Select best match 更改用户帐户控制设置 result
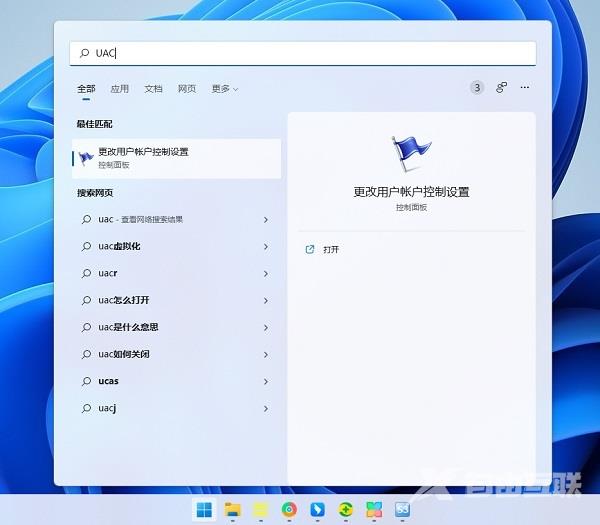 click(176, 158)
